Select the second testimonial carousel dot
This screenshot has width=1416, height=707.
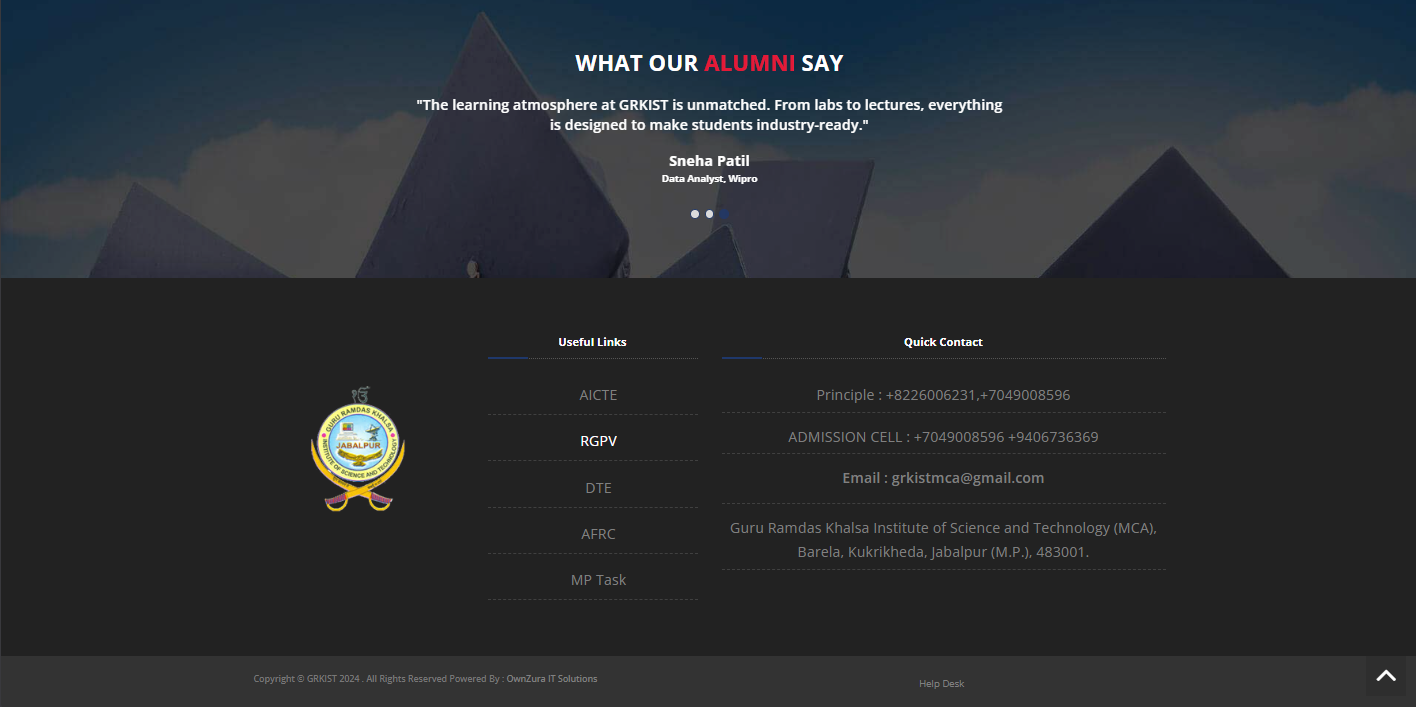(710, 213)
